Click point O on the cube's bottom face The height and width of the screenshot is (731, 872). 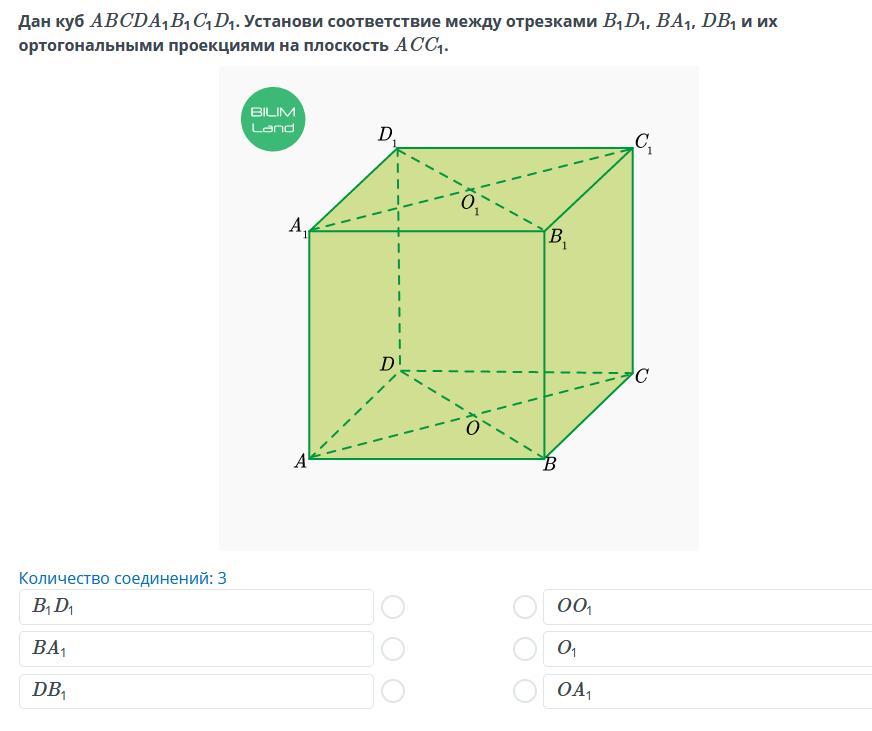(x=472, y=428)
